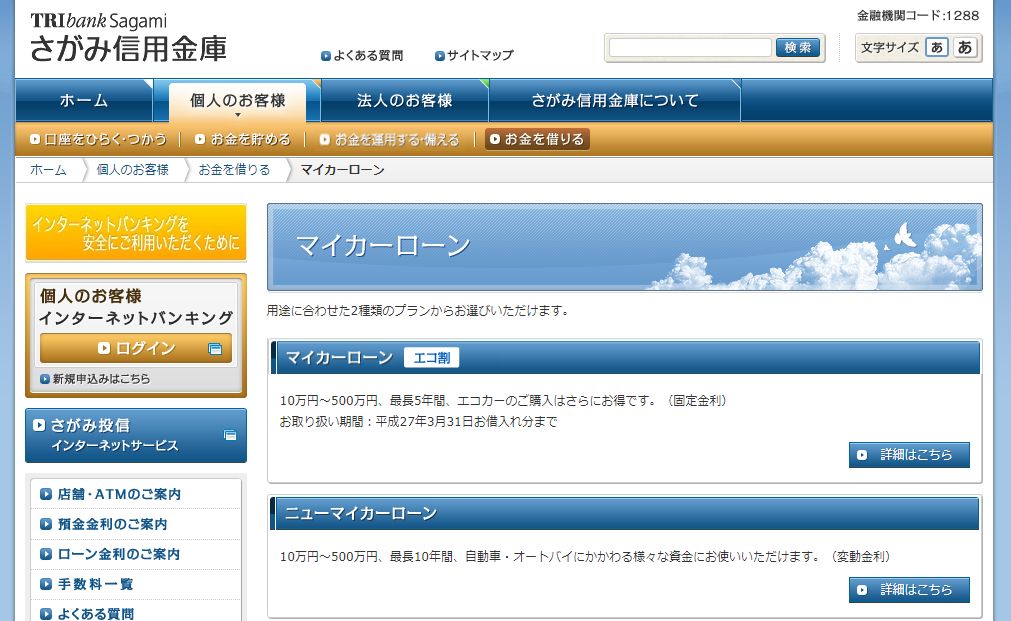Click arrow icon on さがみ投信 banner
1011x621 pixels.
point(39,425)
